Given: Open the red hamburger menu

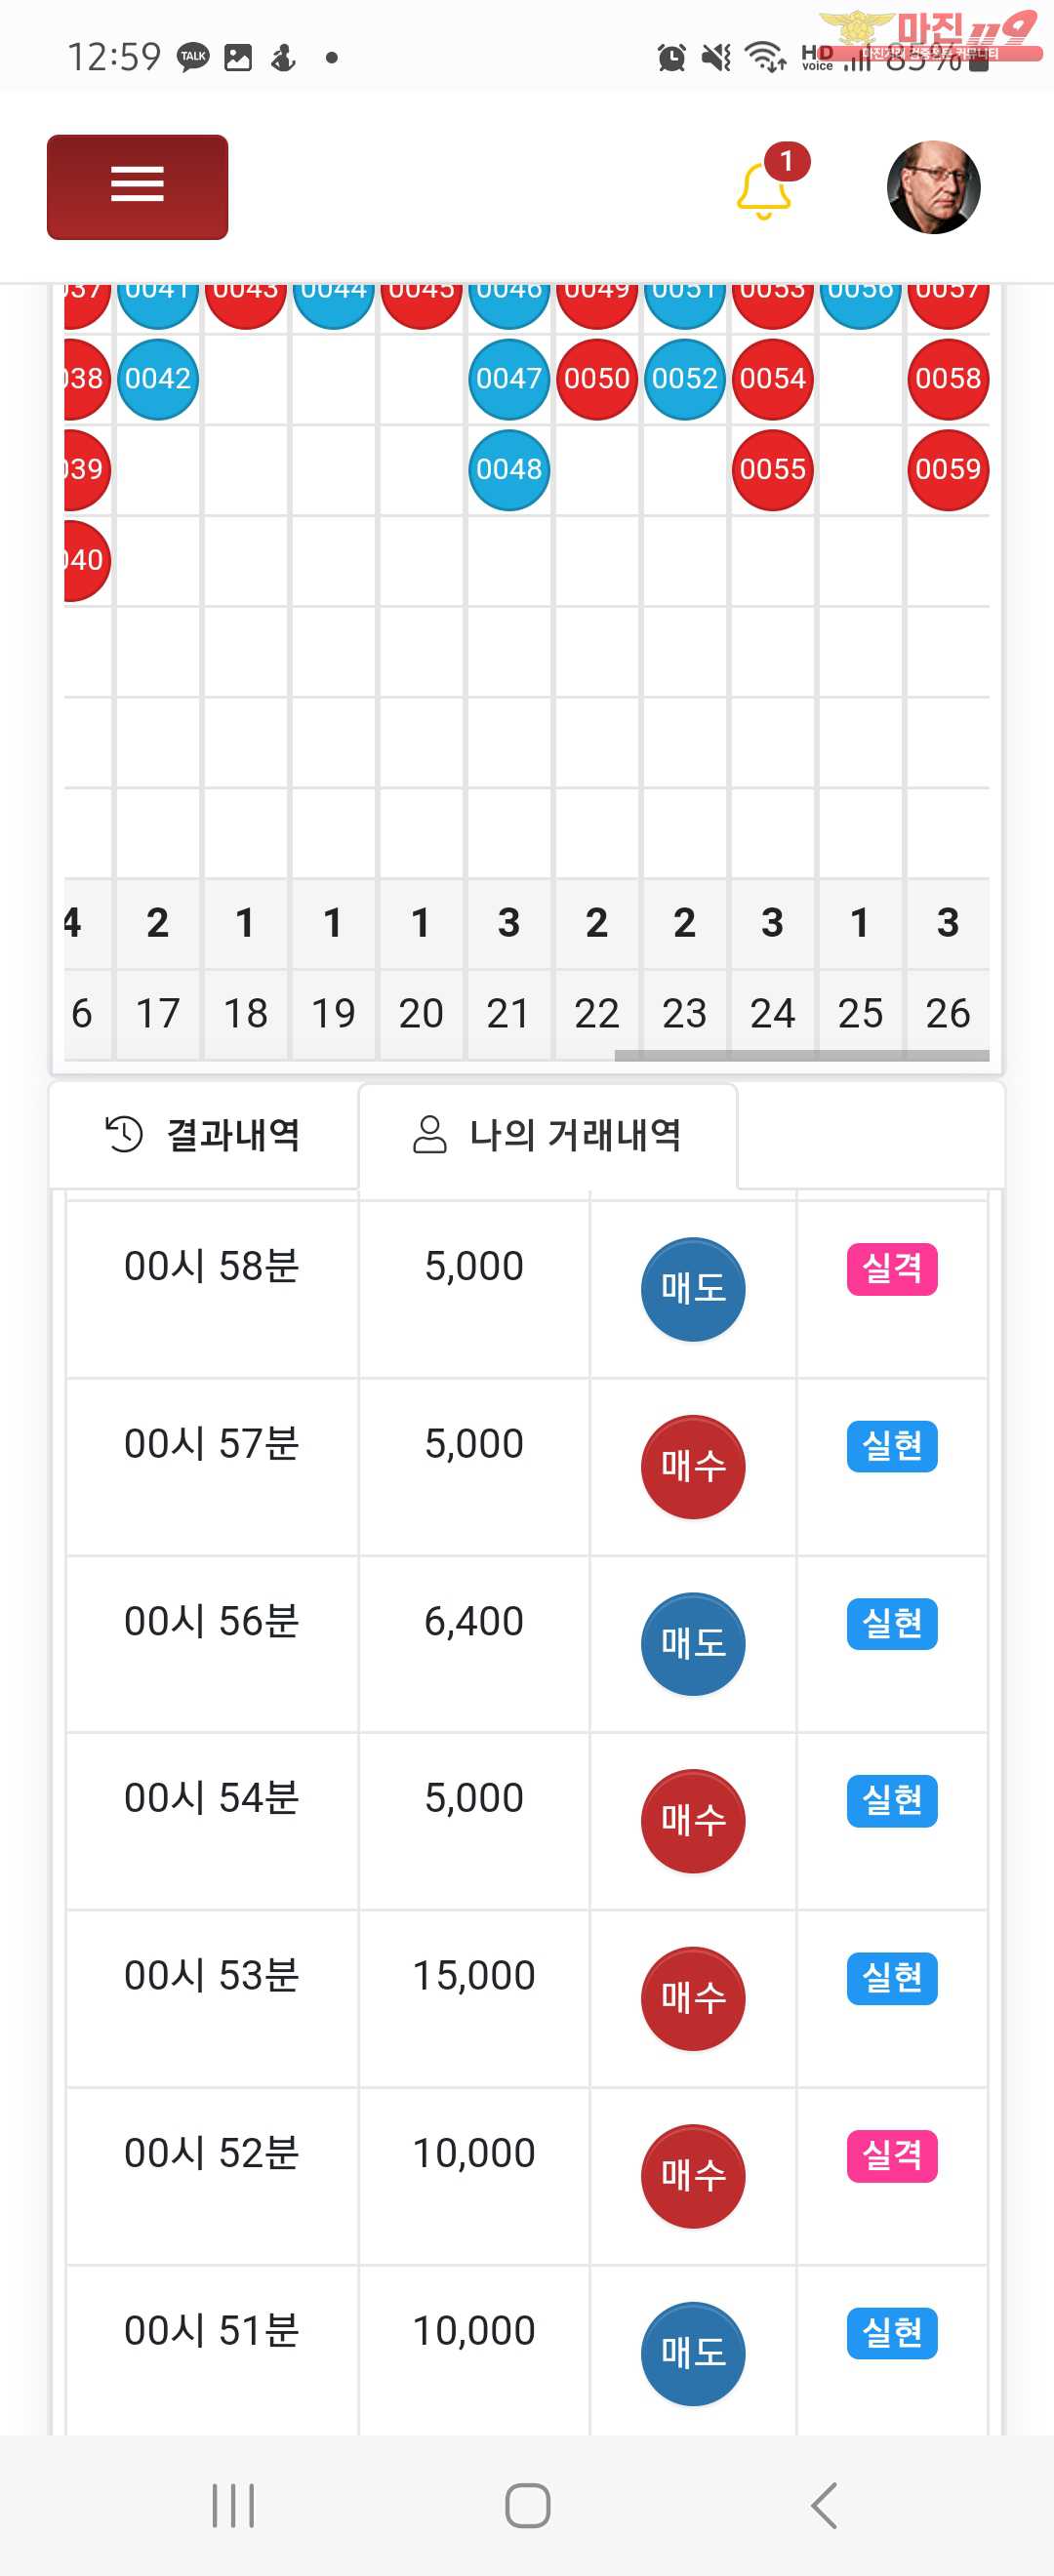Looking at the screenshot, I should point(137,187).
